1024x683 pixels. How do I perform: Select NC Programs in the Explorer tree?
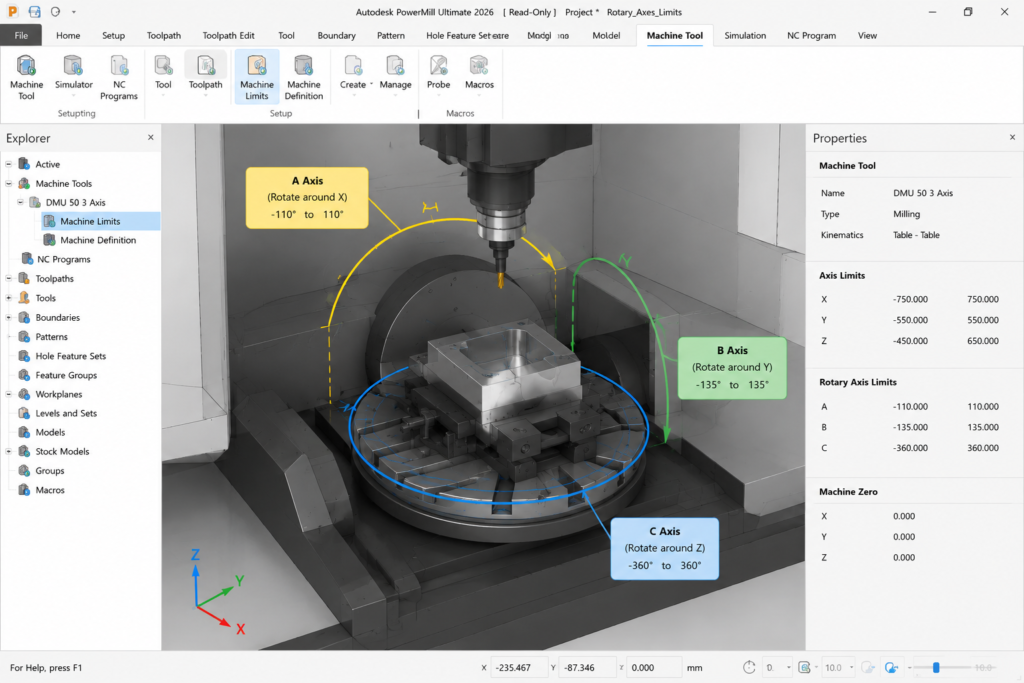coord(63,259)
